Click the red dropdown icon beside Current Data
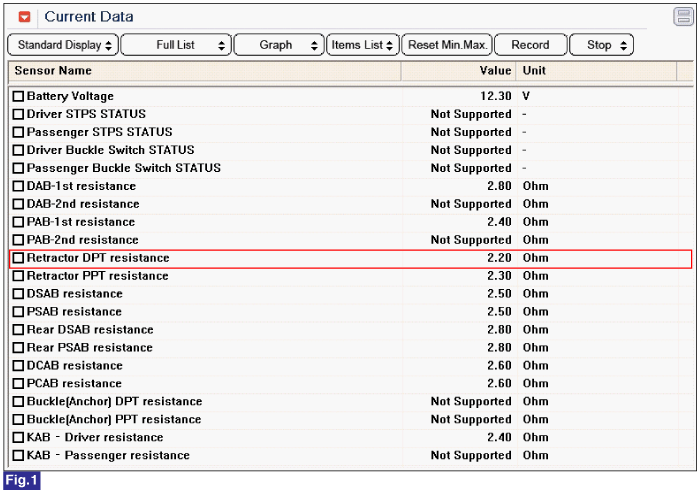 [x=25, y=17]
